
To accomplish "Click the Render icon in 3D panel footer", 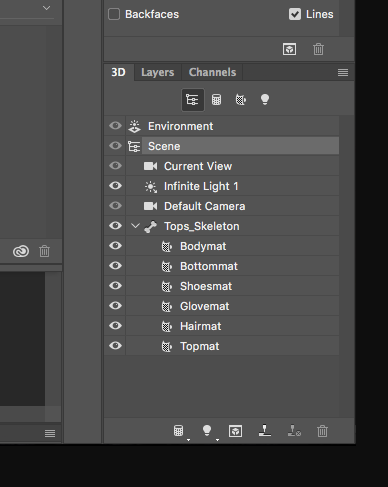I will 236,431.
